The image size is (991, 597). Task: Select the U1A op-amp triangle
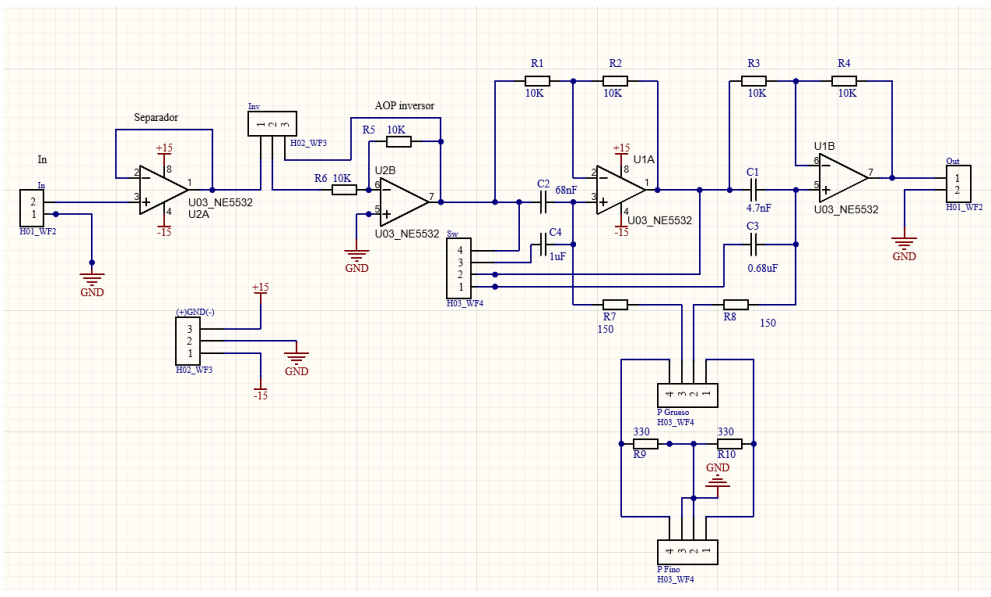click(621, 190)
